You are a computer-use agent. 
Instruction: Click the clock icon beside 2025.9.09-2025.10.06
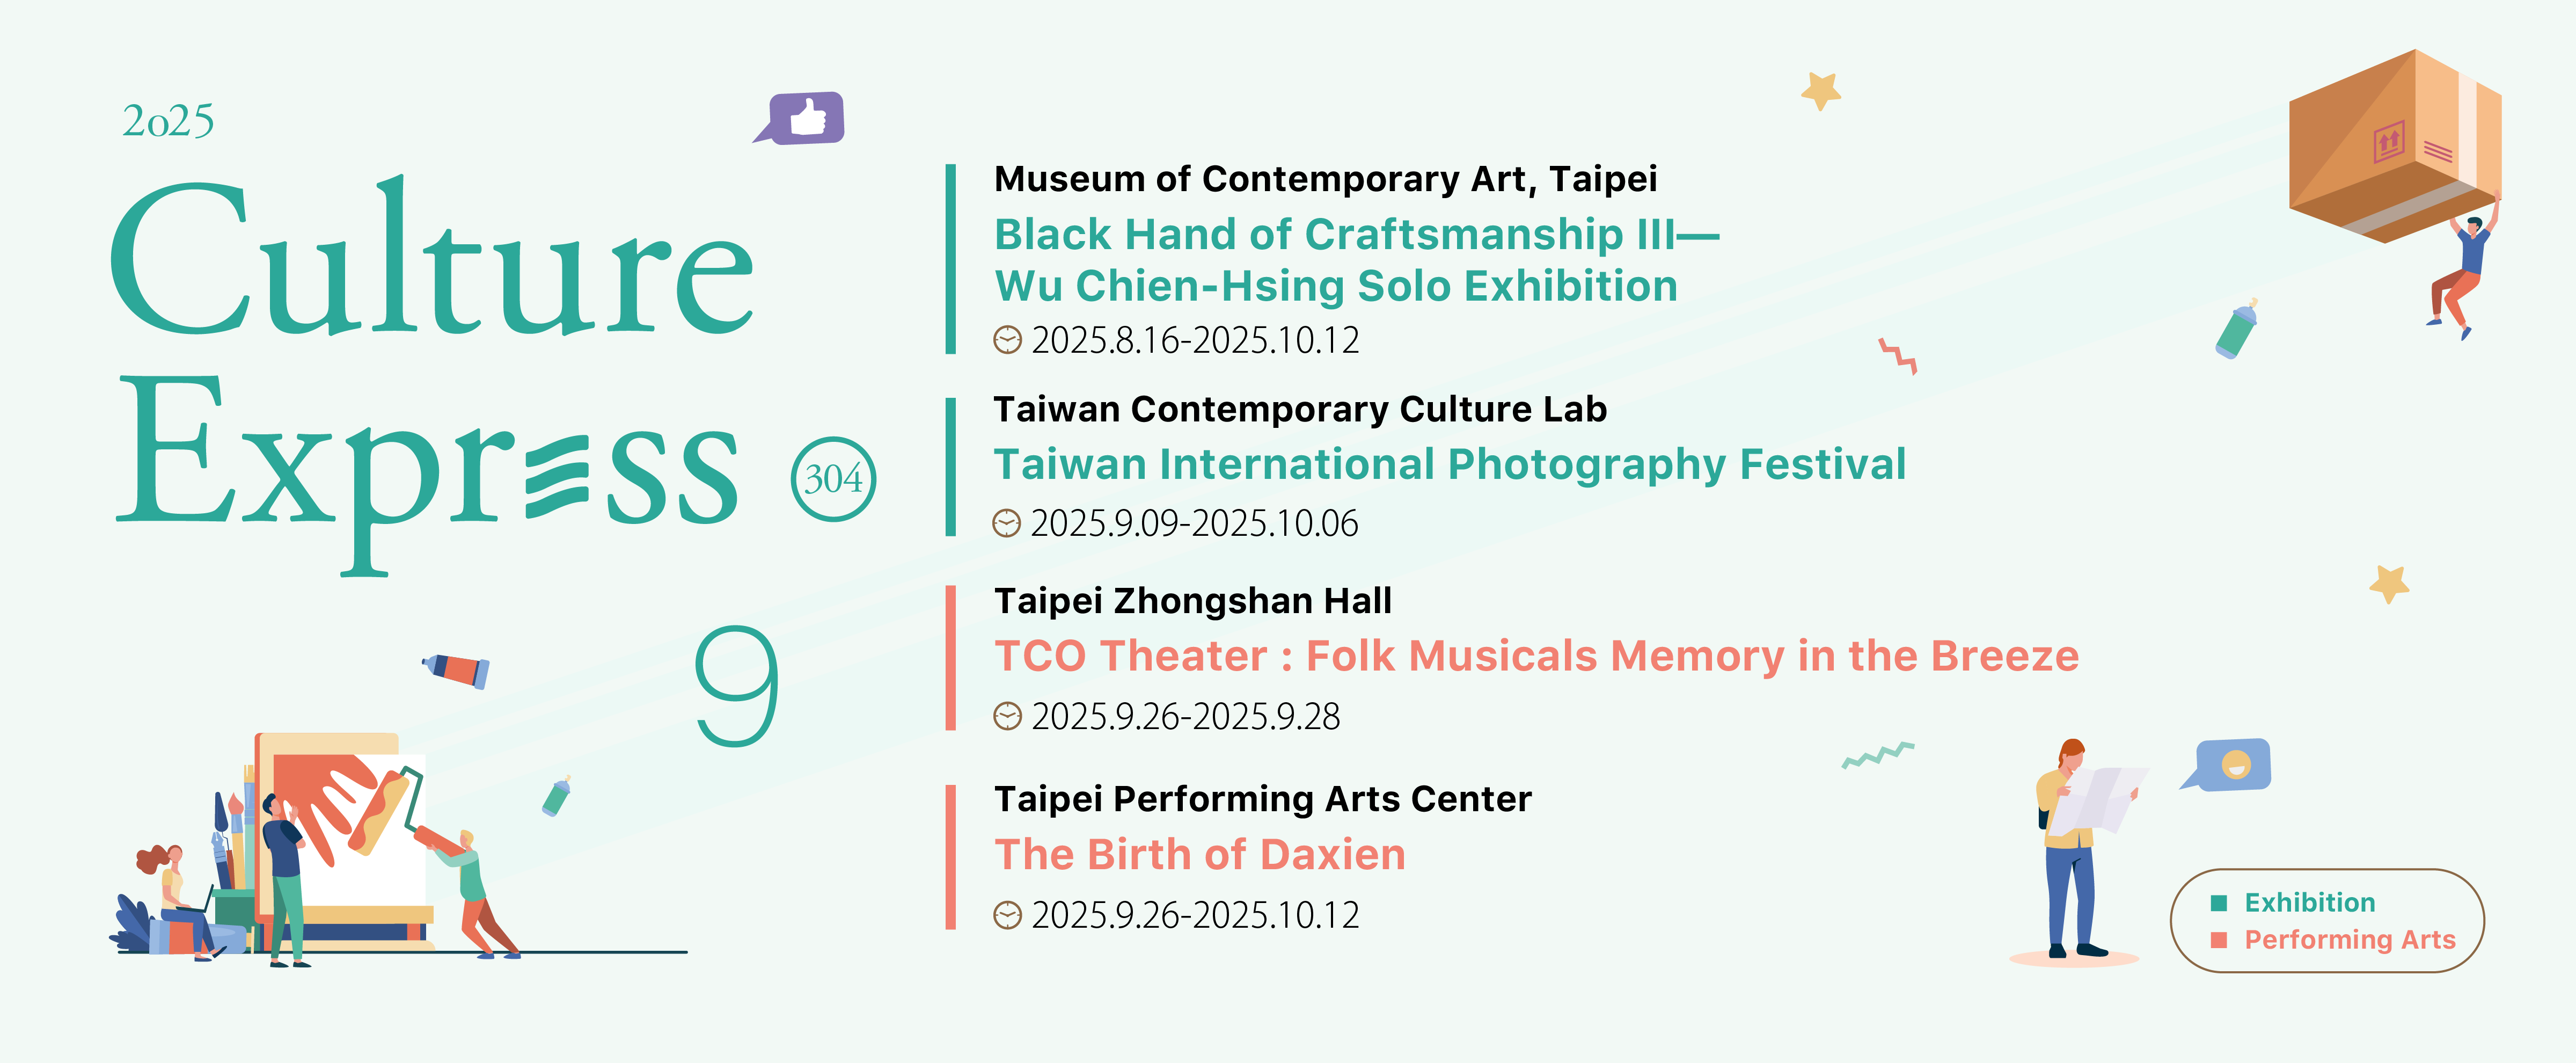(x=1006, y=523)
